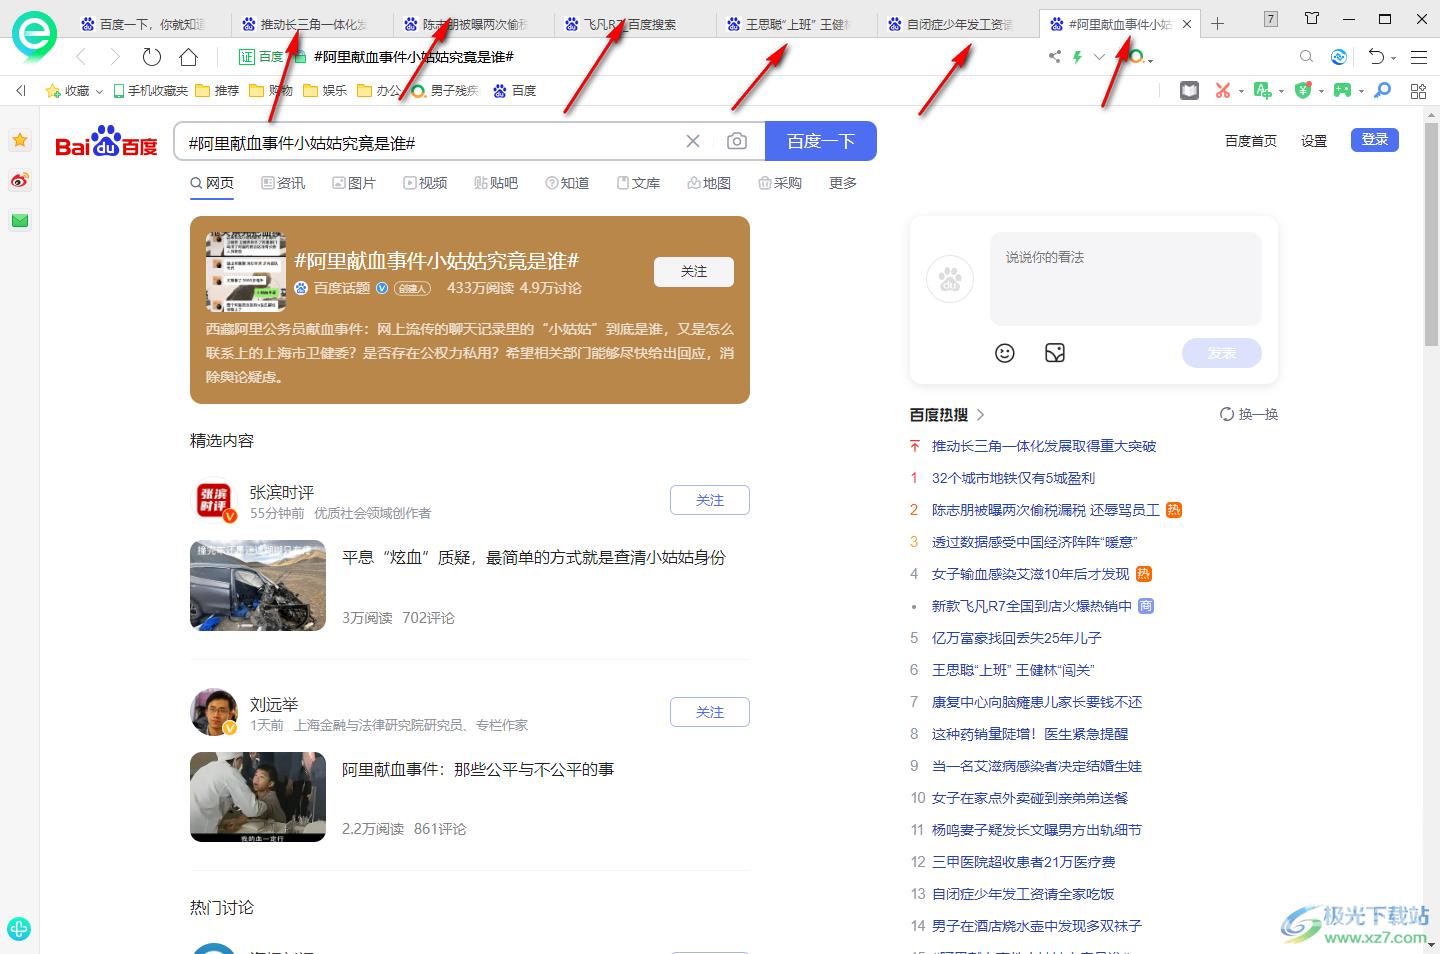Follow 张滨时评 with 关注 button
The width and height of the screenshot is (1440, 954).
[710, 500]
